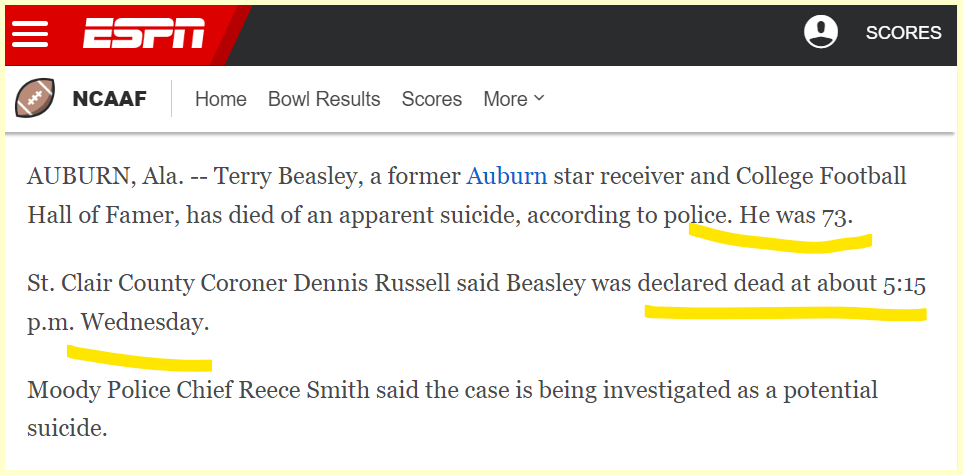Open the user profile icon
Screen dimensions: 963x475
[x=821, y=32]
